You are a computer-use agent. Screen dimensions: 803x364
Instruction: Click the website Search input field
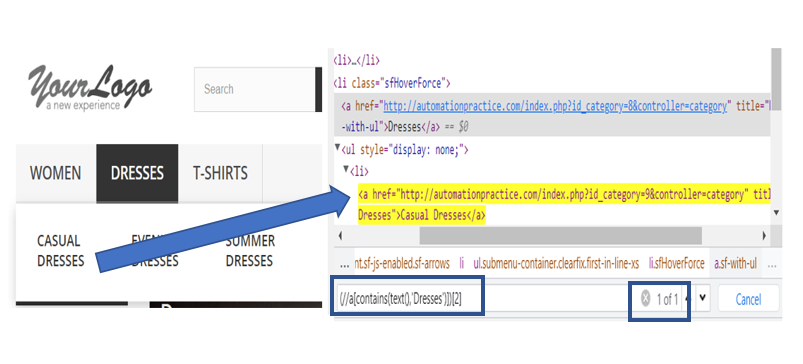tap(255, 89)
